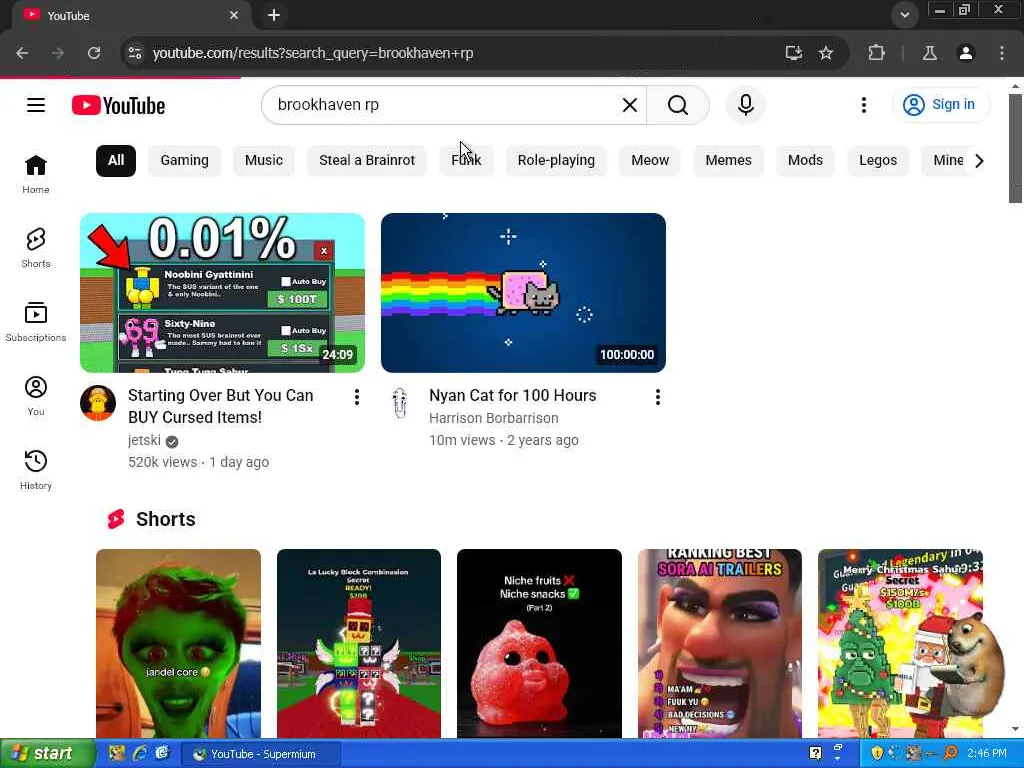
Task: Select the Funk filter chip
Action: pyautogui.click(x=466, y=161)
